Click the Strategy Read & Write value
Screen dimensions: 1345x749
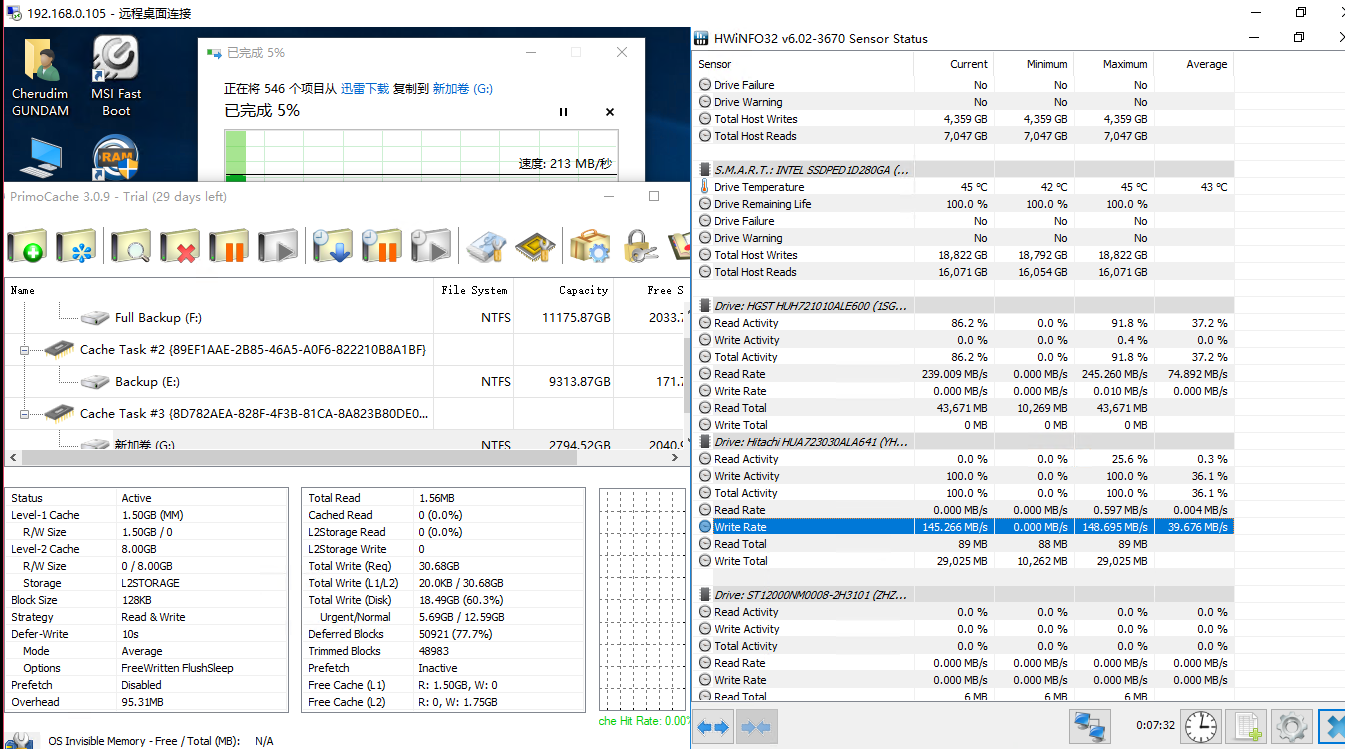click(153, 617)
